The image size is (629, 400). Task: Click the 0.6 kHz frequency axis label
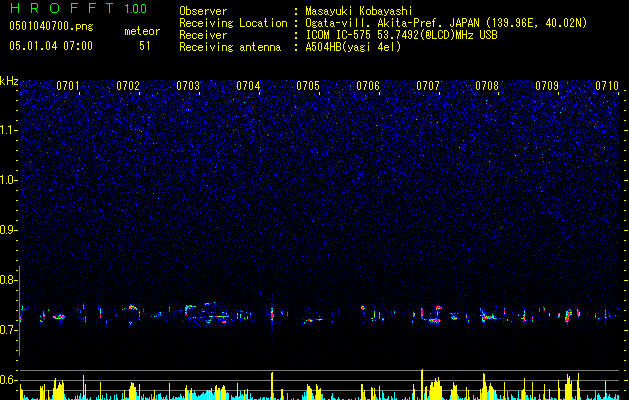click(x=7, y=380)
